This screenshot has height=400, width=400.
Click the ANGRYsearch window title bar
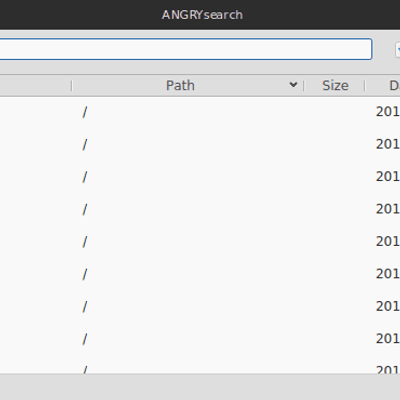click(x=200, y=15)
